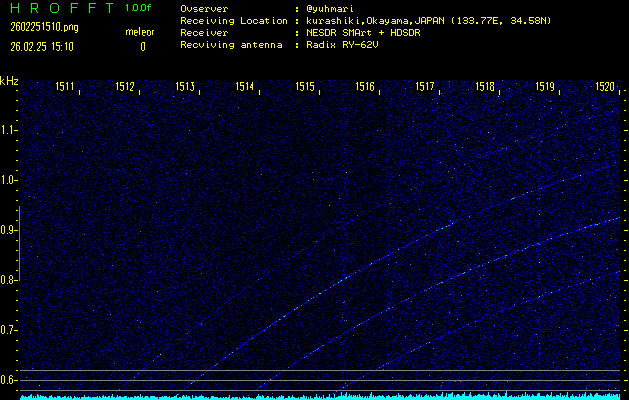Click the 1518 time marker

coord(485,87)
